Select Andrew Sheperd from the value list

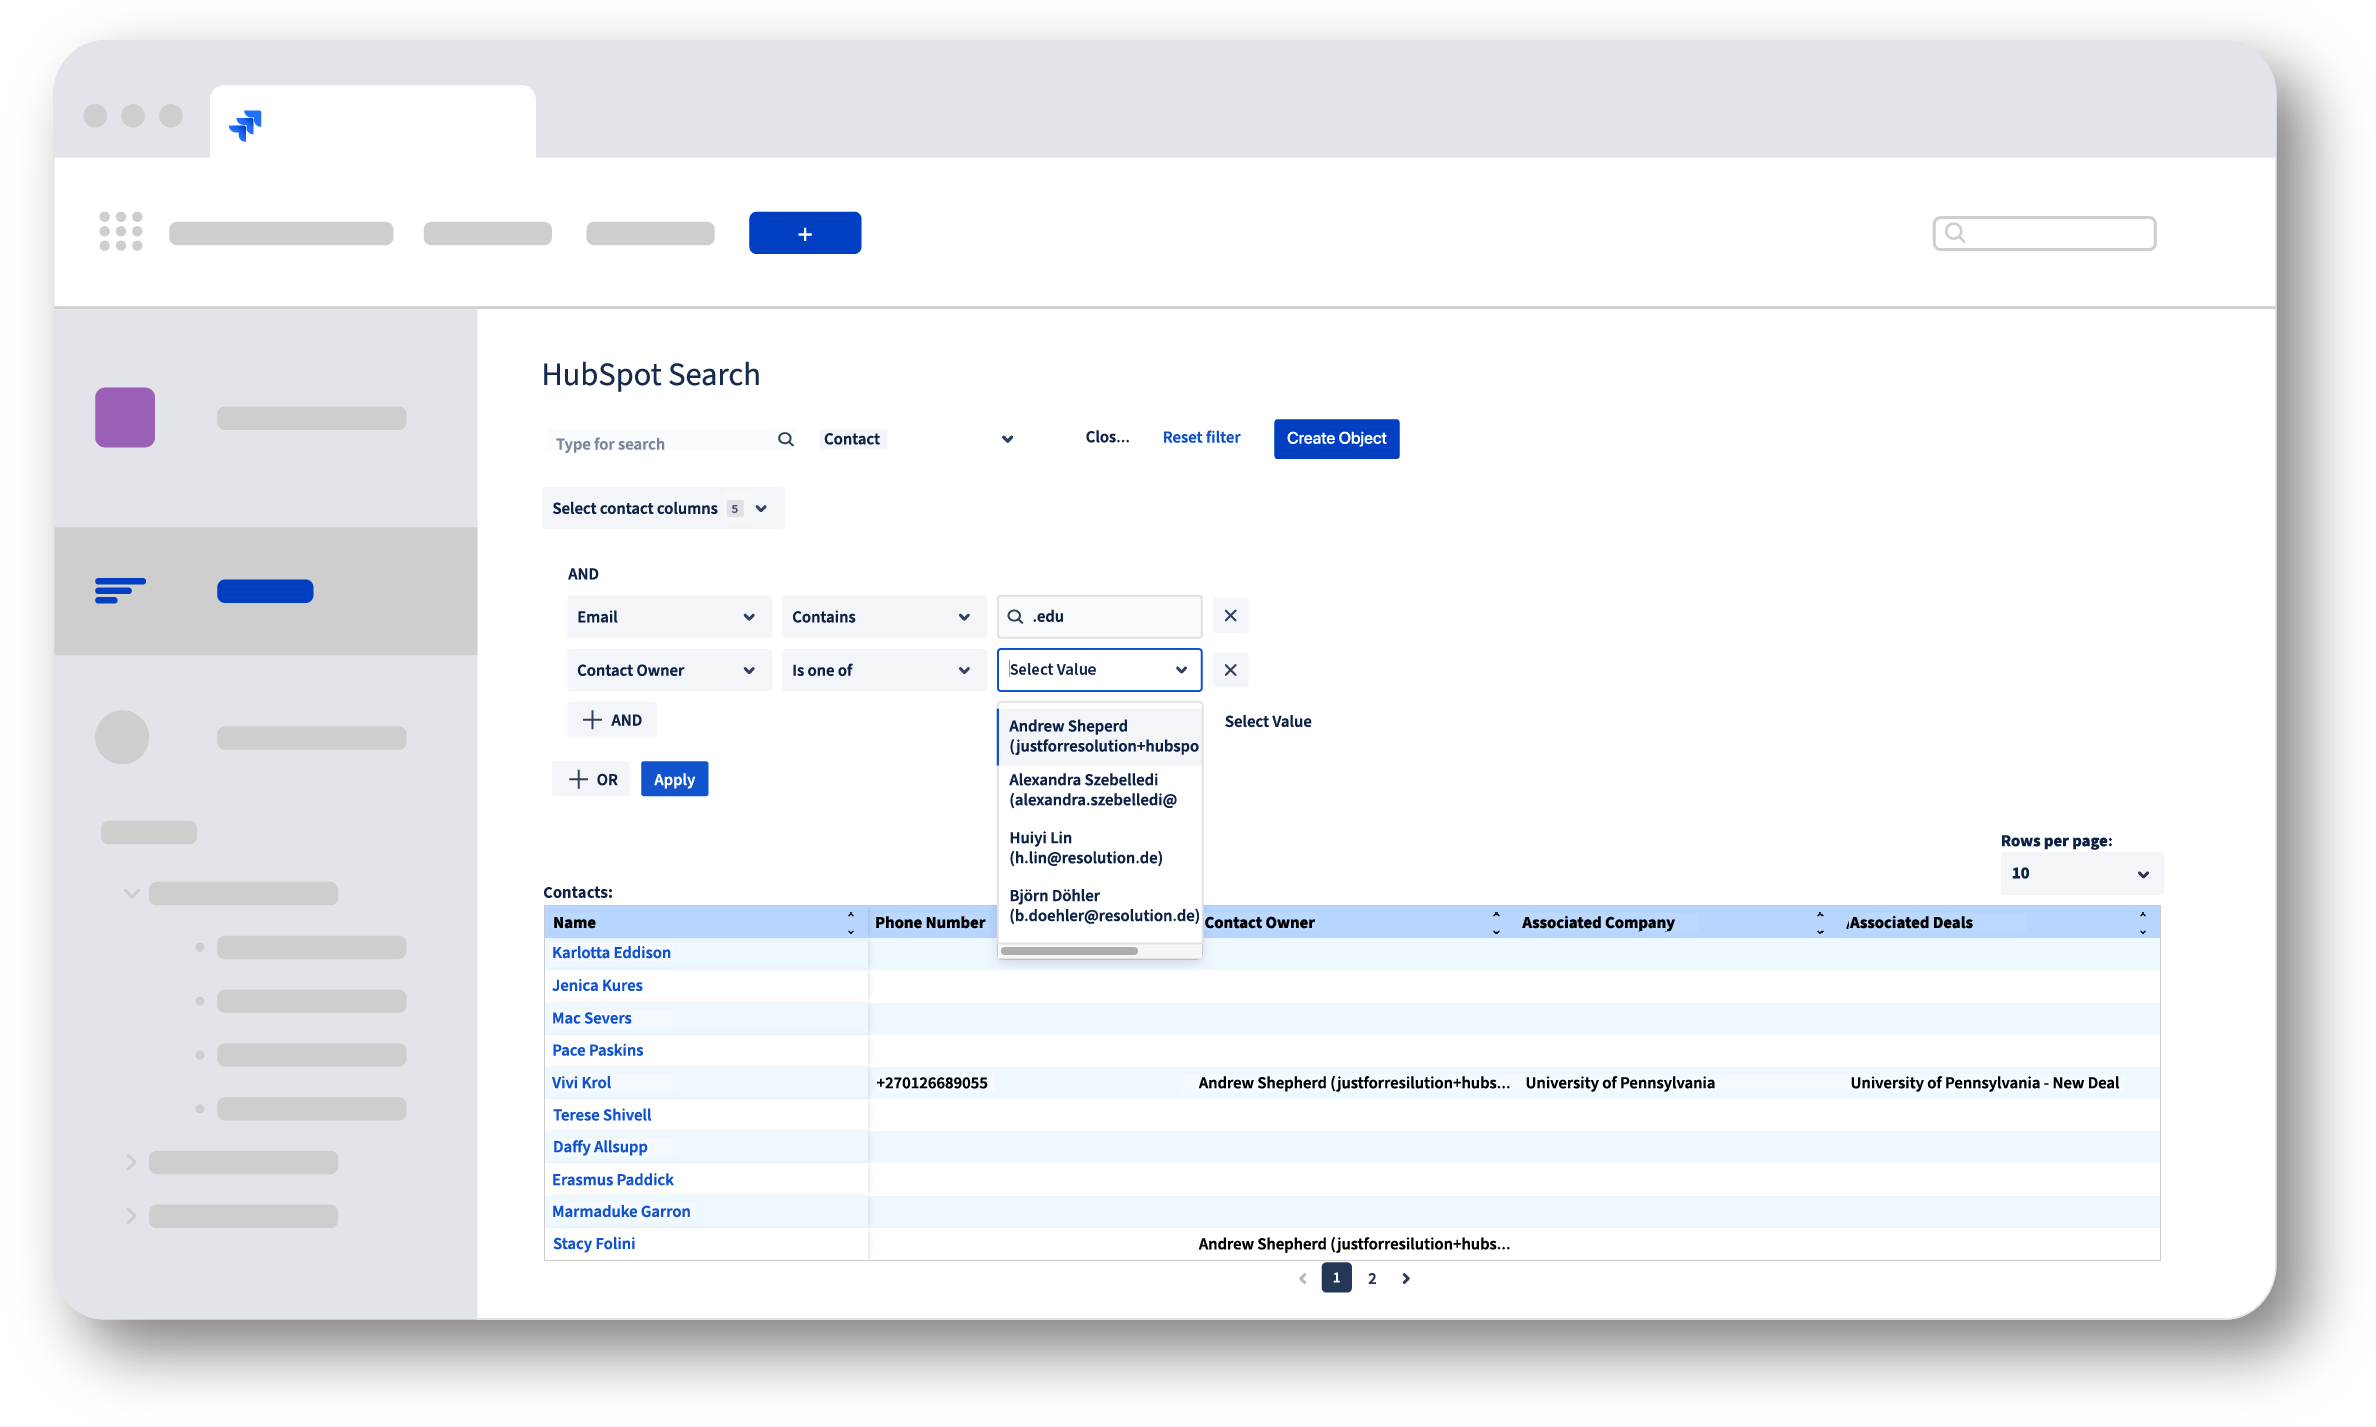click(1100, 735)
